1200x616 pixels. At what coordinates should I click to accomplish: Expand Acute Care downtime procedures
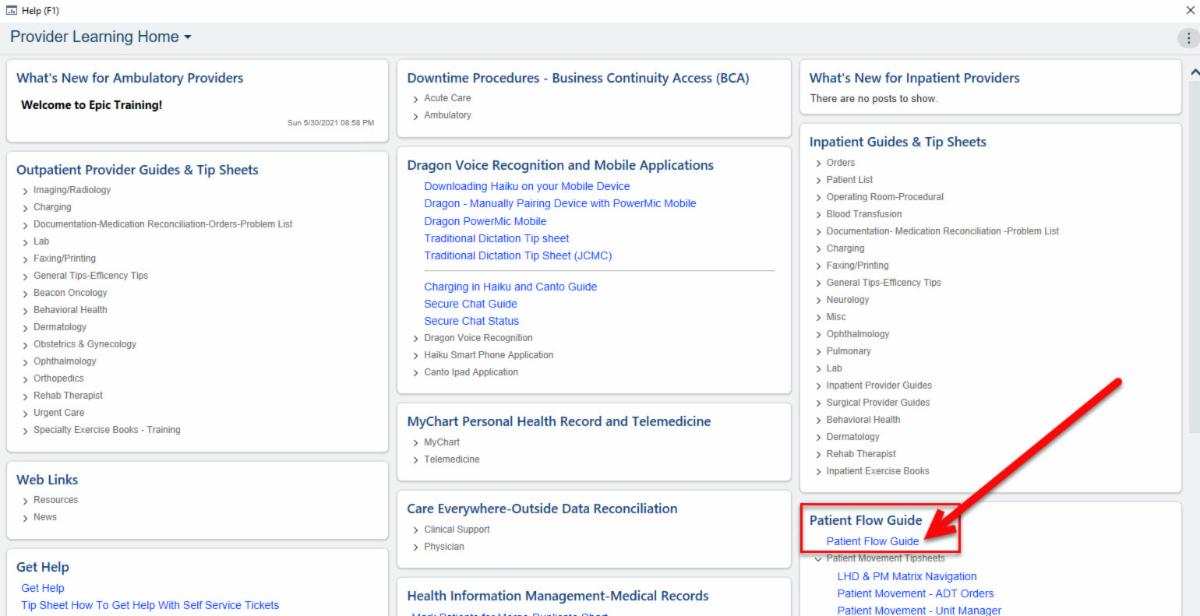447,98
